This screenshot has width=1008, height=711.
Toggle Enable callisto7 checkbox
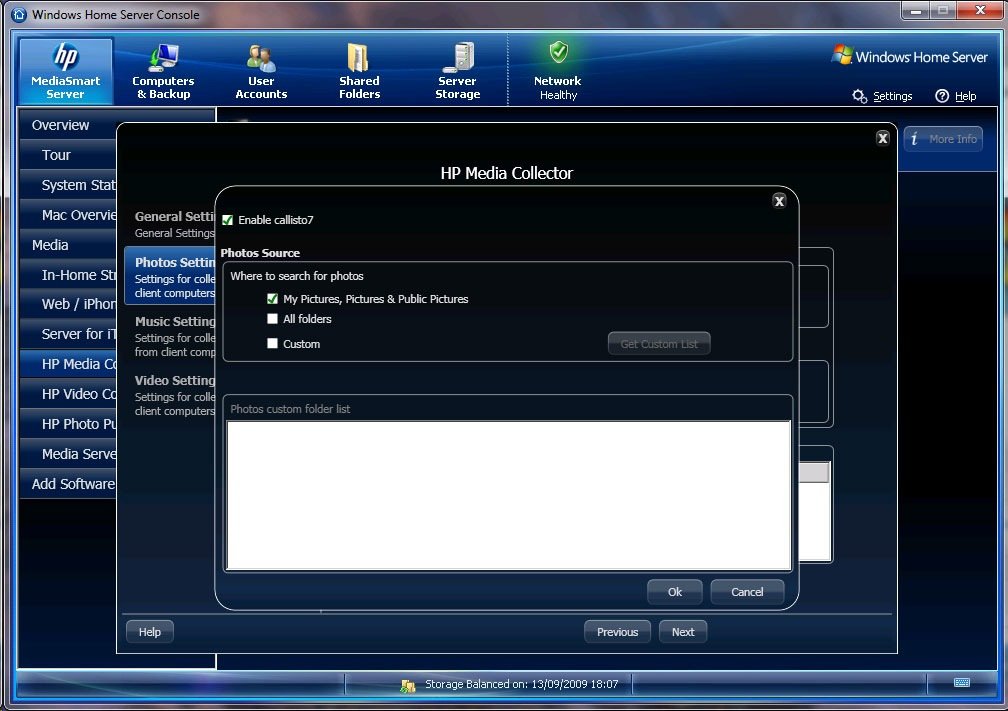point(228,220)
